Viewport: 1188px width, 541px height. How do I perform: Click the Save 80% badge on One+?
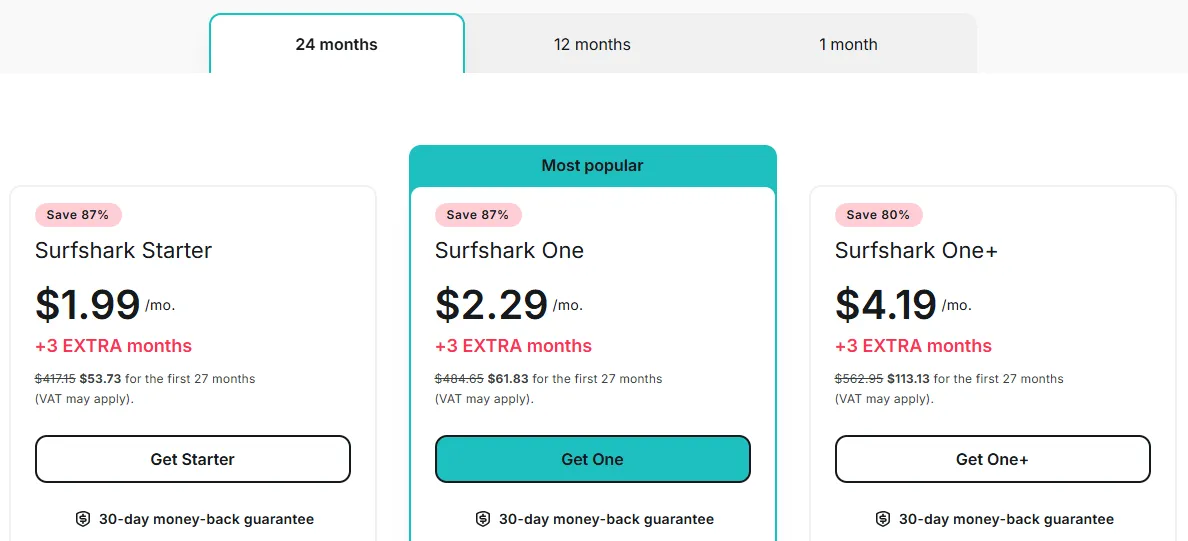point(878,215)
